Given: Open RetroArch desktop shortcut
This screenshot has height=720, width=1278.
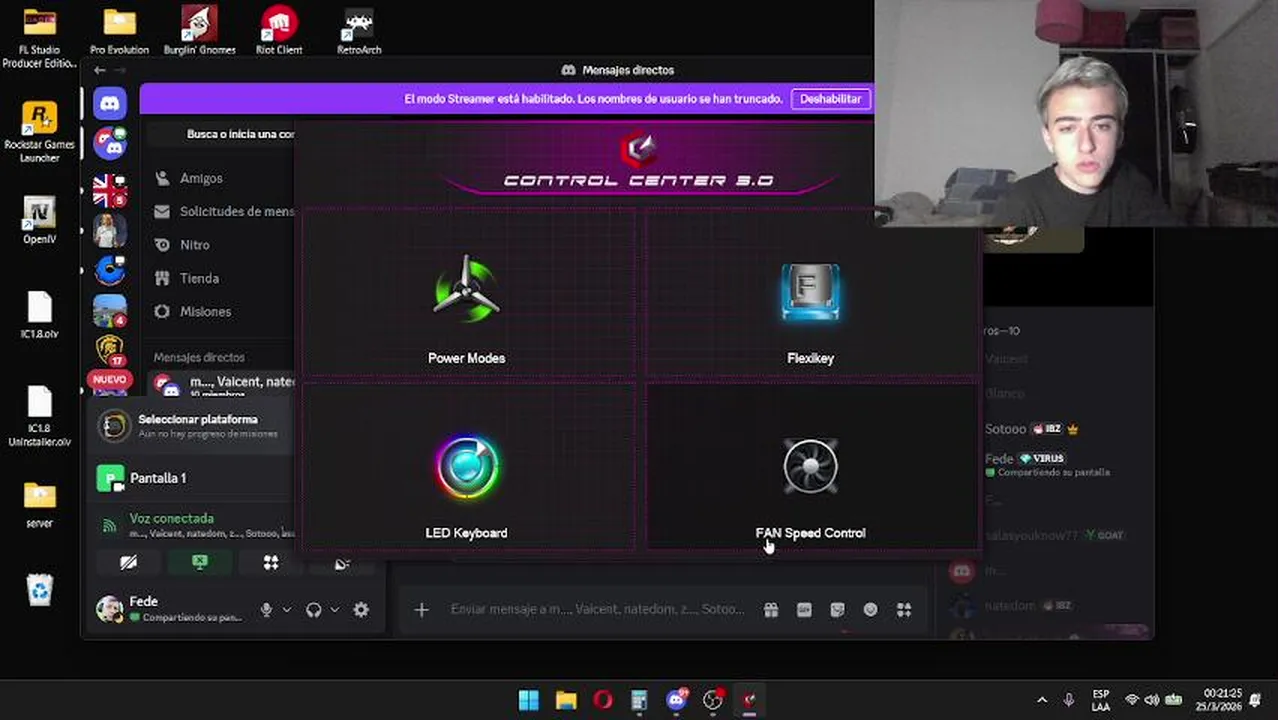Looking at the screenshot, I should point(359,31).
